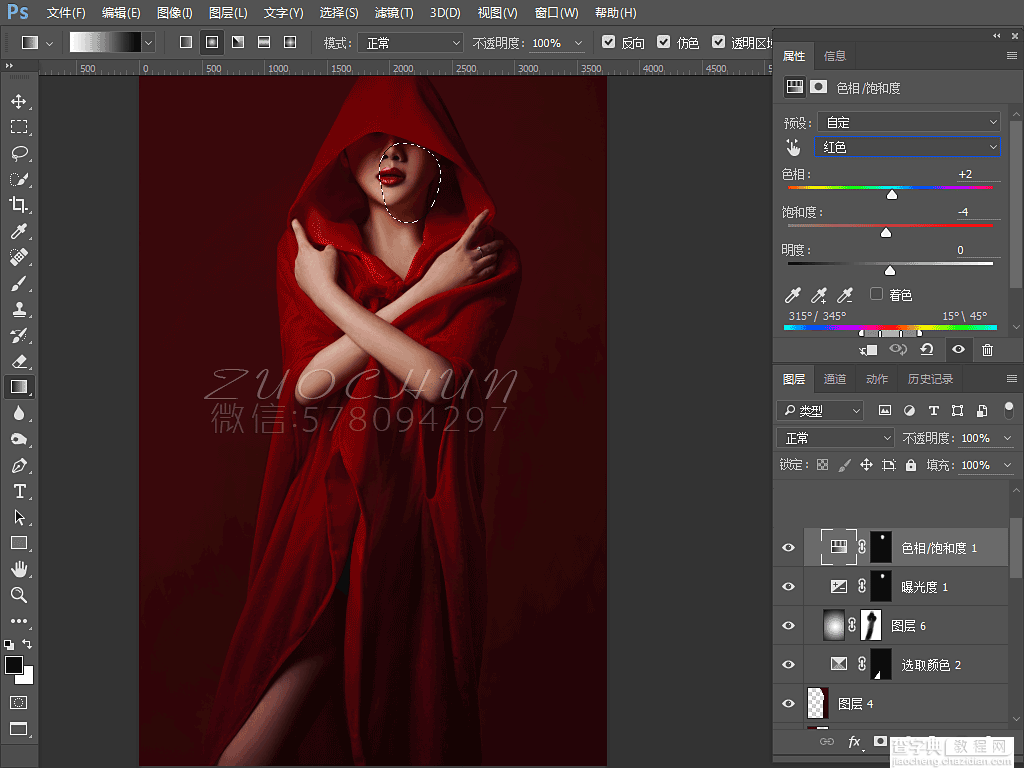Switch to the 历史记录 tab
This screenshot has width=1024, height=768.
(930, 379)
